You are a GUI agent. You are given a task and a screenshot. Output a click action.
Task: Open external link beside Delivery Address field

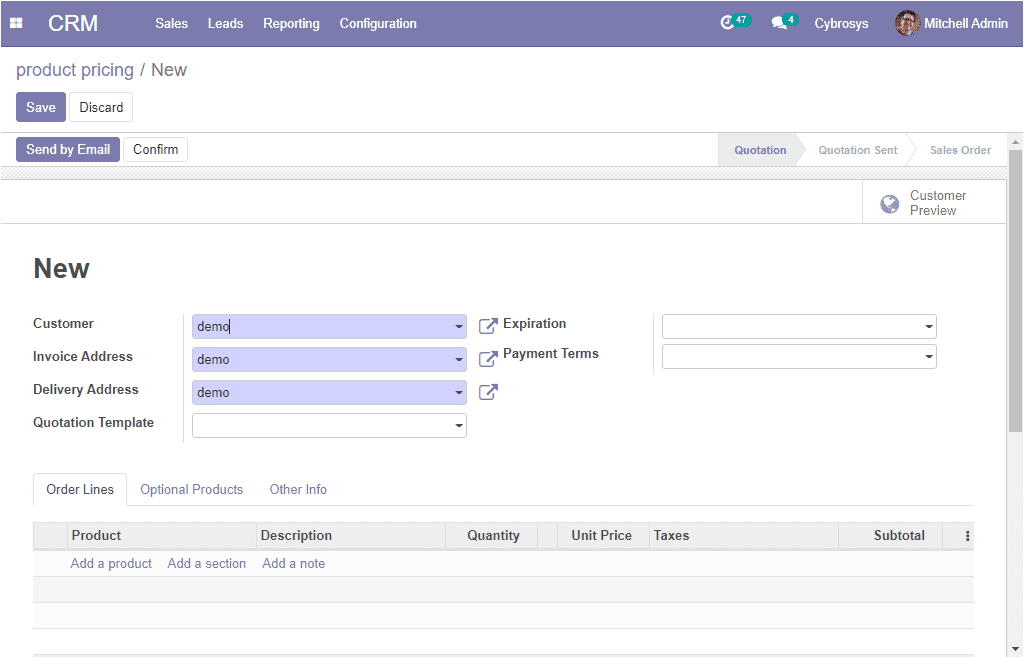[x=488, y=392]
